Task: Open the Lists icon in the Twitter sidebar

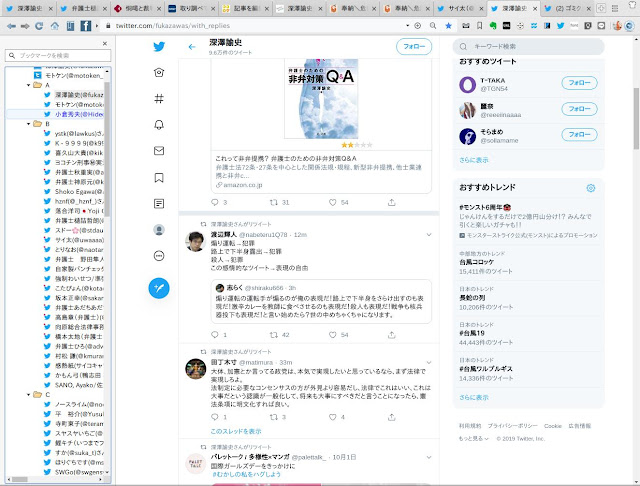Action: point(159,203)
